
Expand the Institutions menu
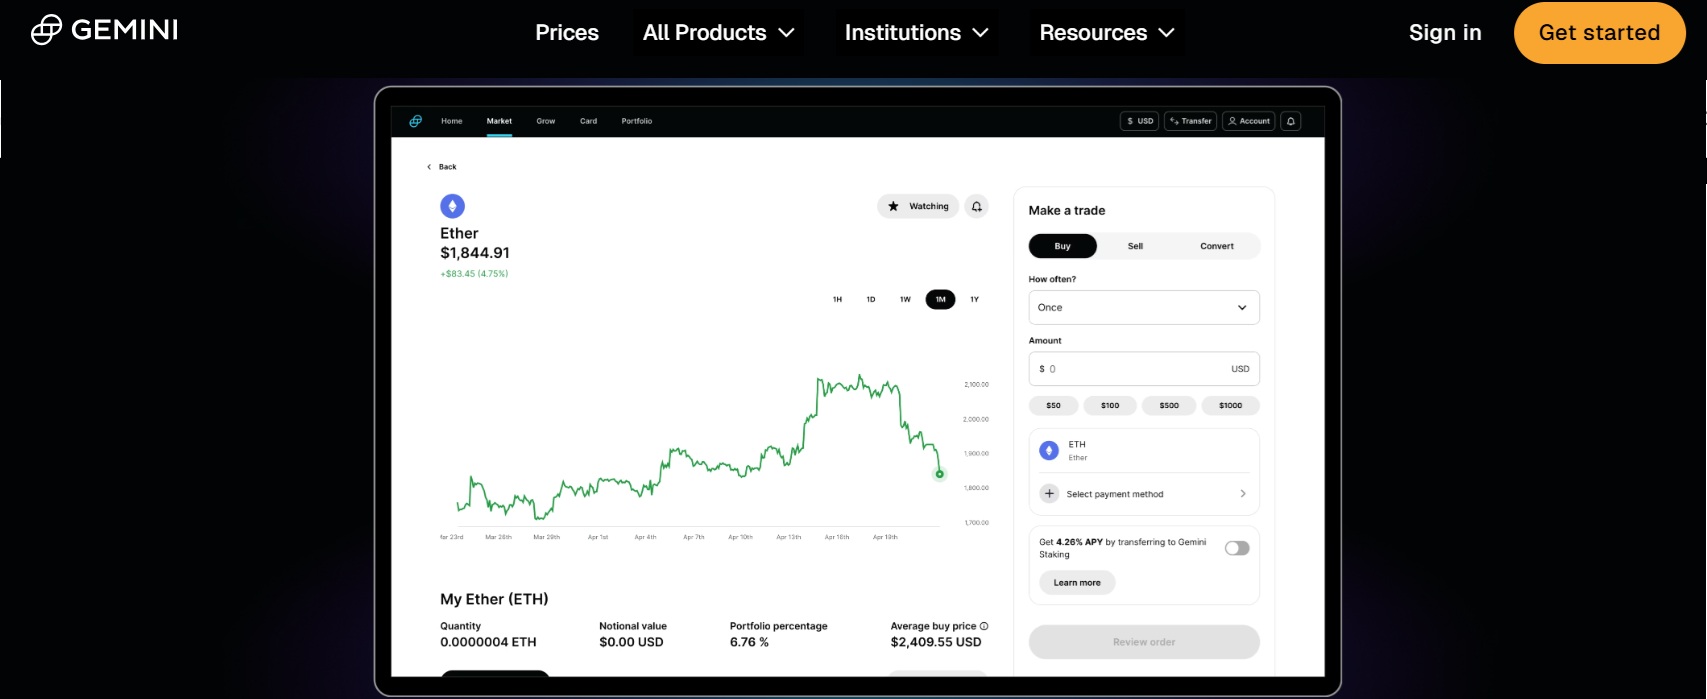(x=917, y=32)
